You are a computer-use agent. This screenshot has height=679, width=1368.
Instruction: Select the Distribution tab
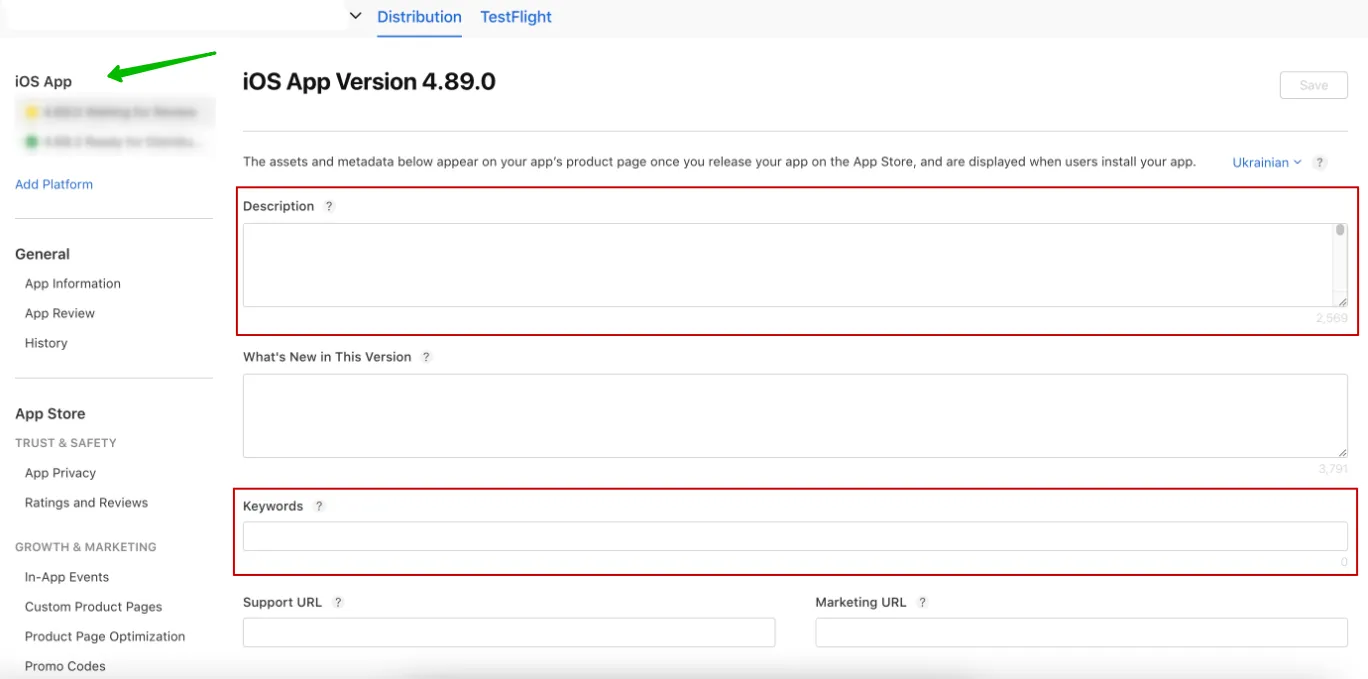(x=419, y=17)
